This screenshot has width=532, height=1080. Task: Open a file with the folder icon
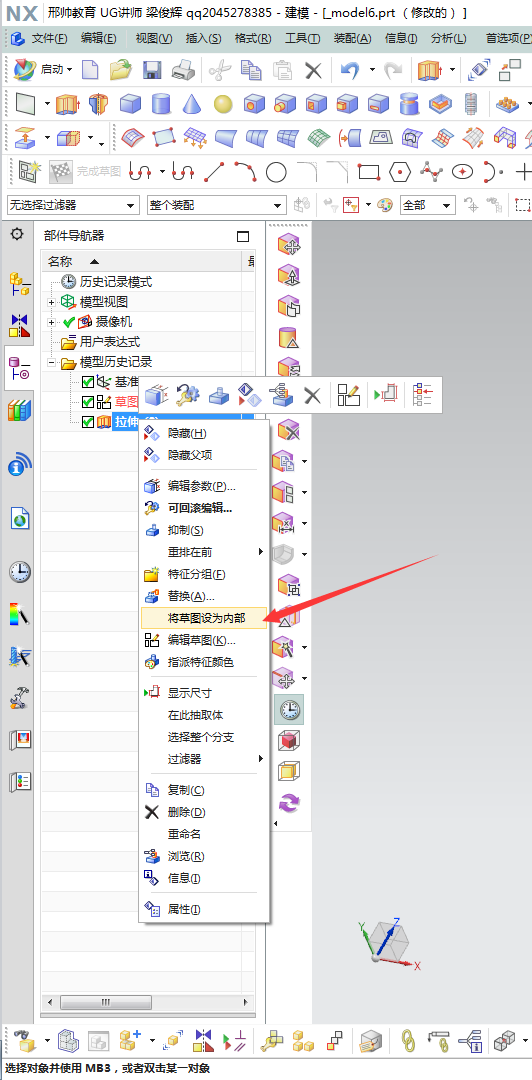[x=121, y=70]
